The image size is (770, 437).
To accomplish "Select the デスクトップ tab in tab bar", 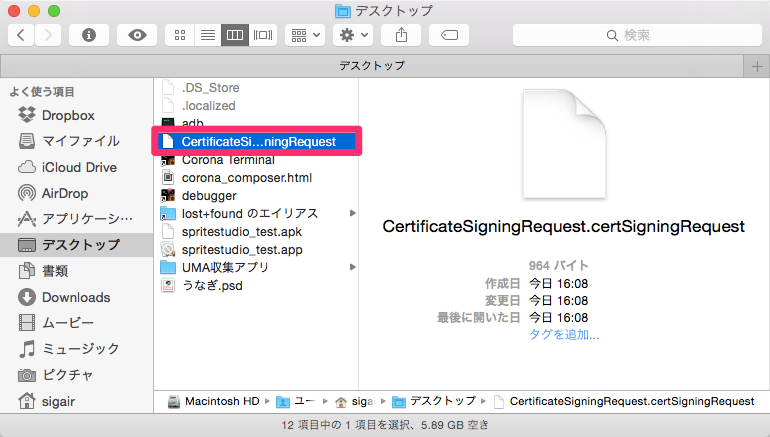I will point(372,66).
